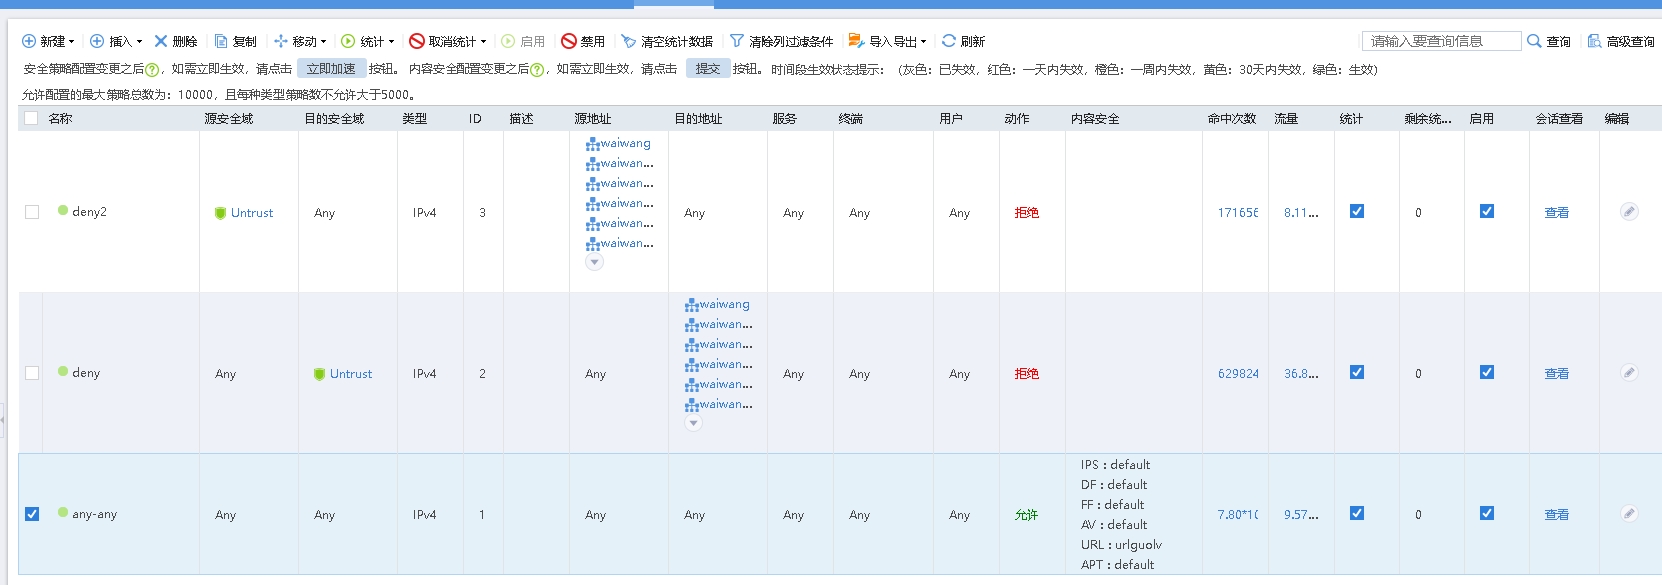Click the 动作 column header
Viewport: 1662px width, 585px height.
click(1017, 118)
